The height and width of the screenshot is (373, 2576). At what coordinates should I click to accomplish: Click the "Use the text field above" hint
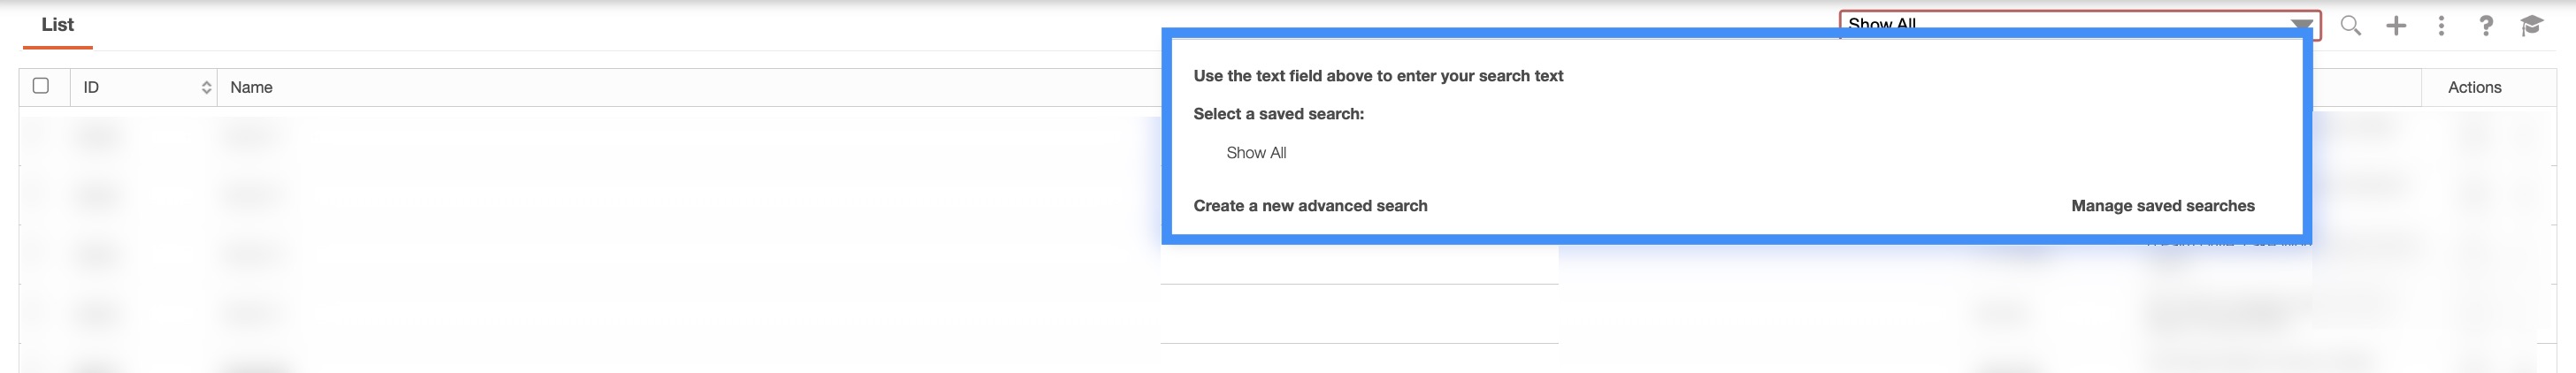pyautogui.click(x=1378, y=76)
